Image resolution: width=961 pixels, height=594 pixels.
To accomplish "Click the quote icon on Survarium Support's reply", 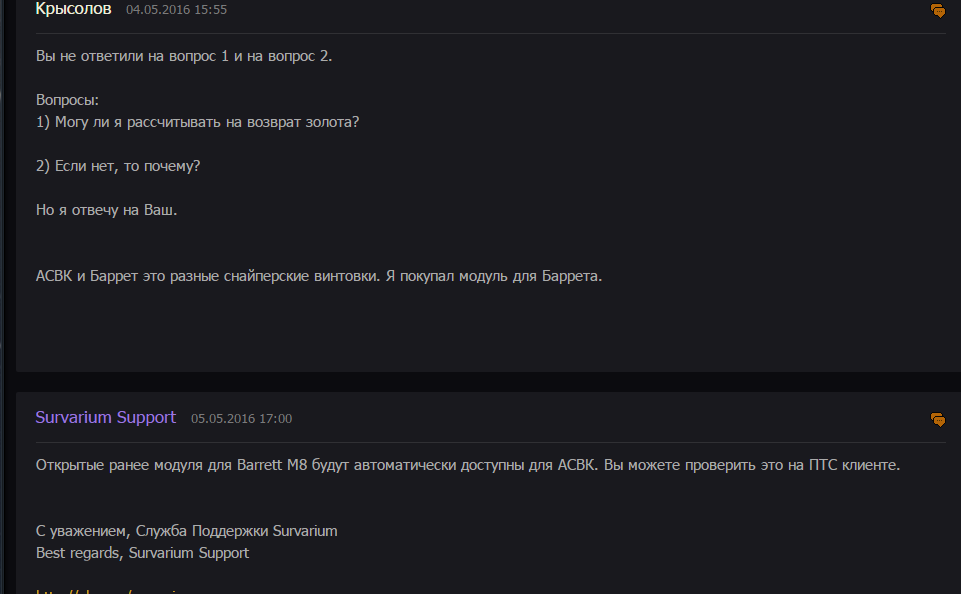I will click(x=937, y=419).
